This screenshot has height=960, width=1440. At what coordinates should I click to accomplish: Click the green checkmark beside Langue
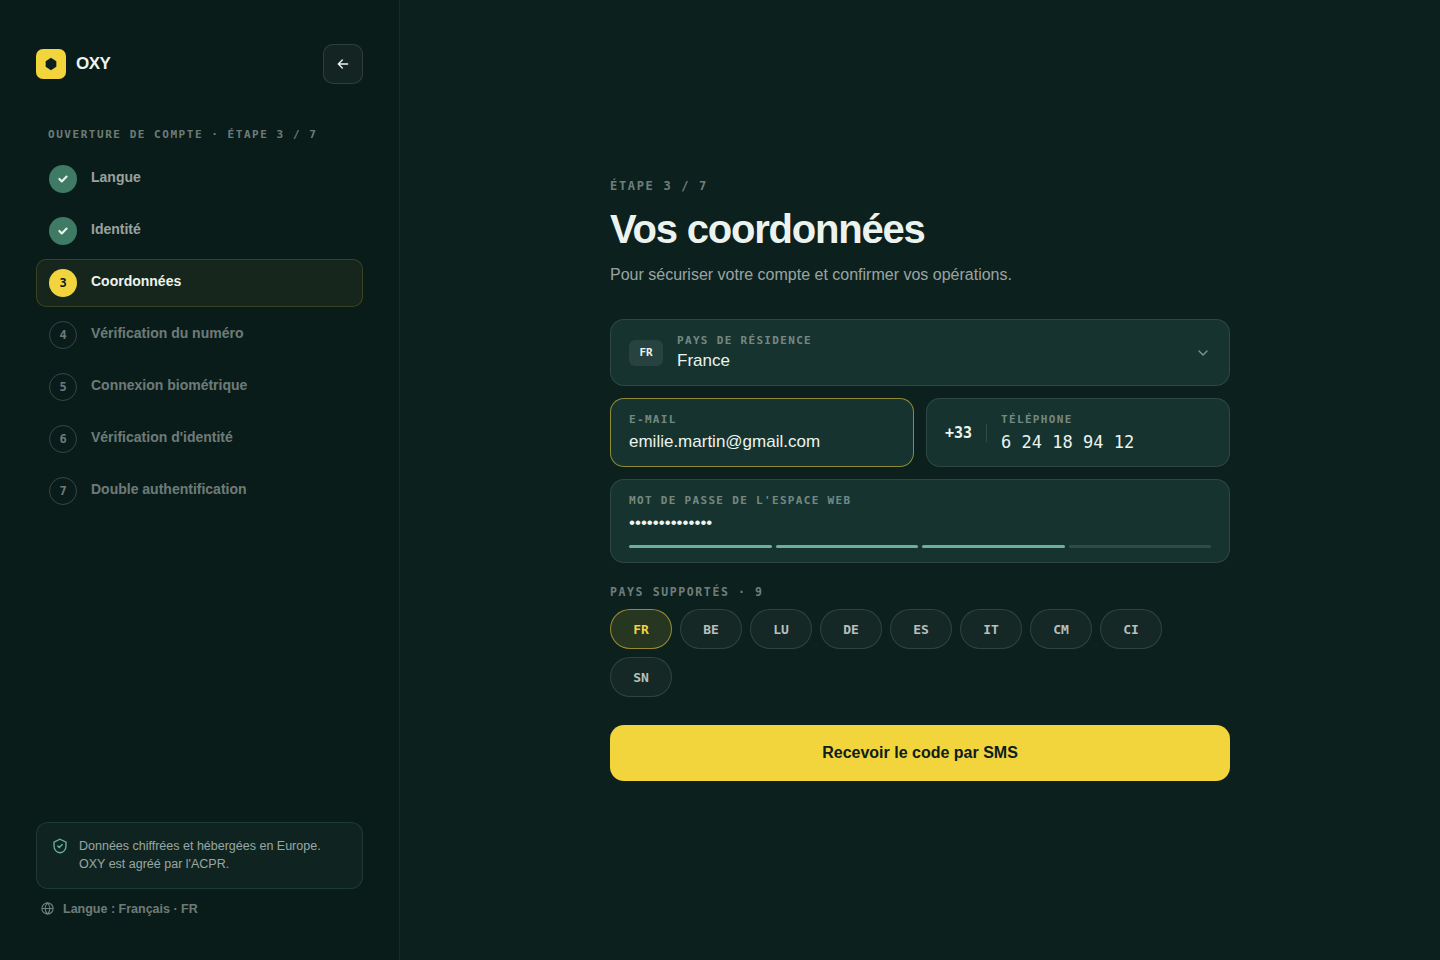[63, 179]
